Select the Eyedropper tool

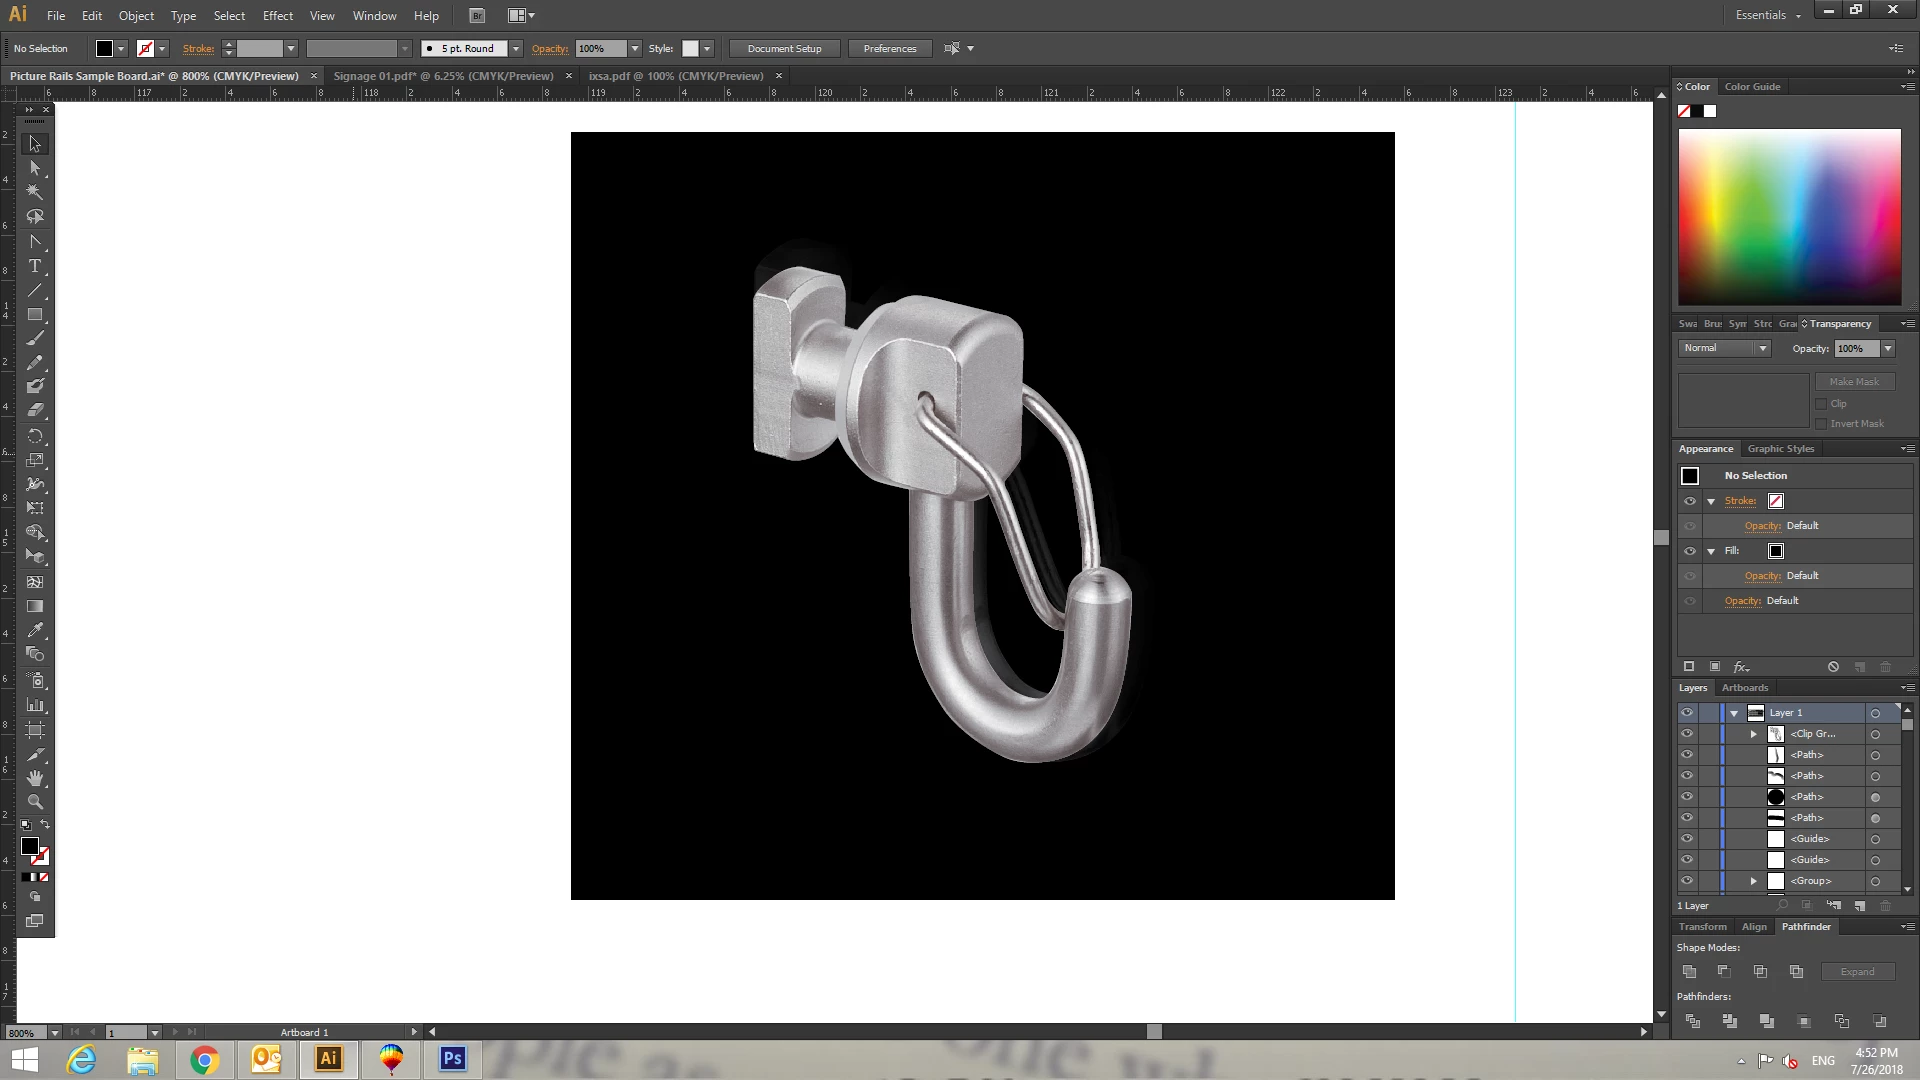point(35,630)
